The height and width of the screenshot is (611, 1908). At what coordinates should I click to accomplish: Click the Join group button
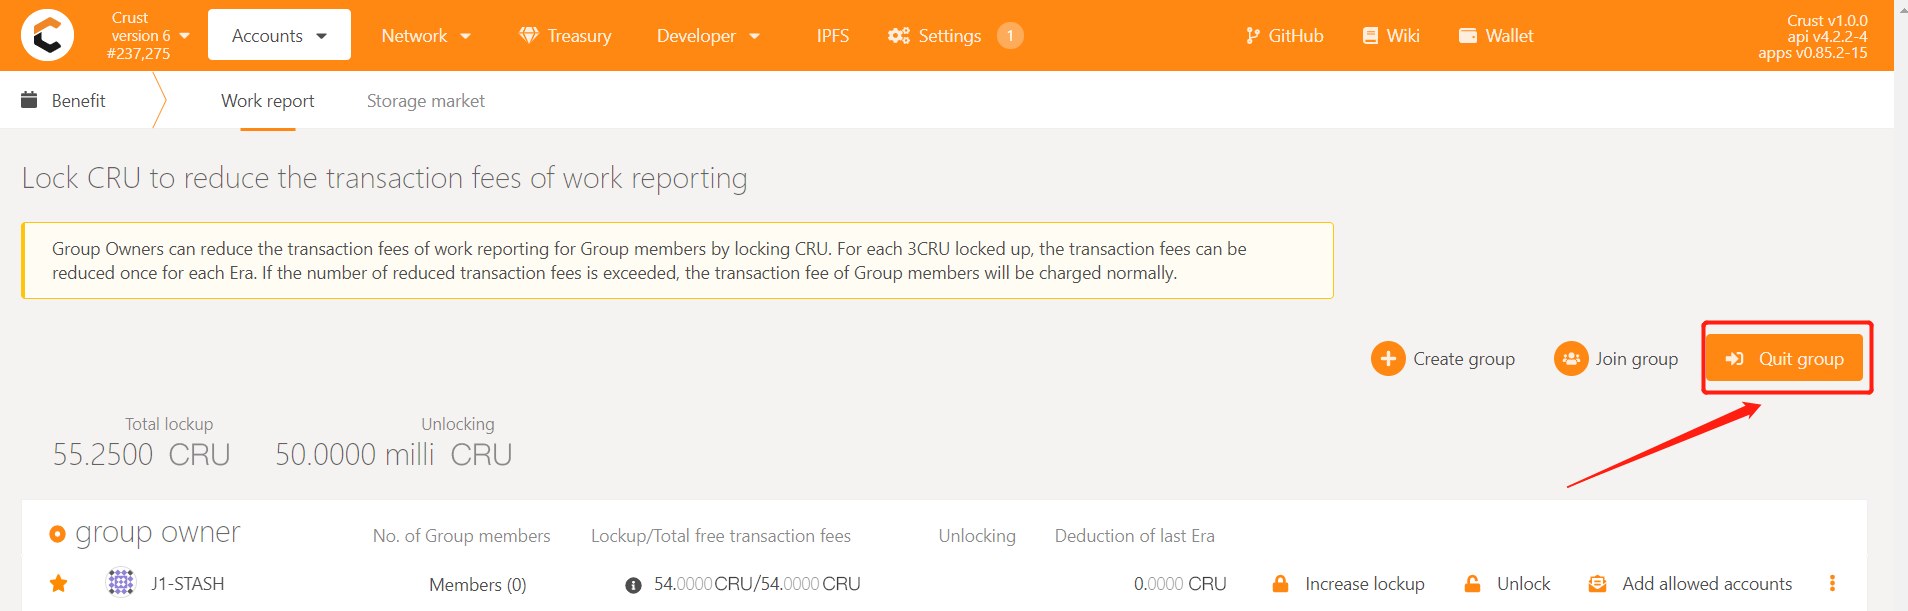click(1616, 358)
